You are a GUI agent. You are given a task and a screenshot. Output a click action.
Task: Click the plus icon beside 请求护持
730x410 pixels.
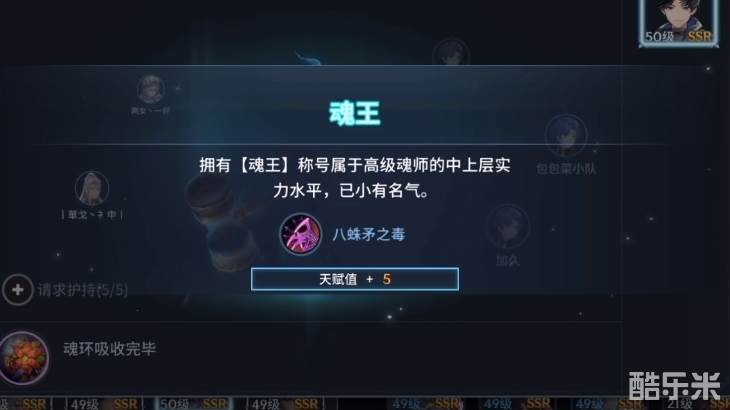tap(18, 290)
